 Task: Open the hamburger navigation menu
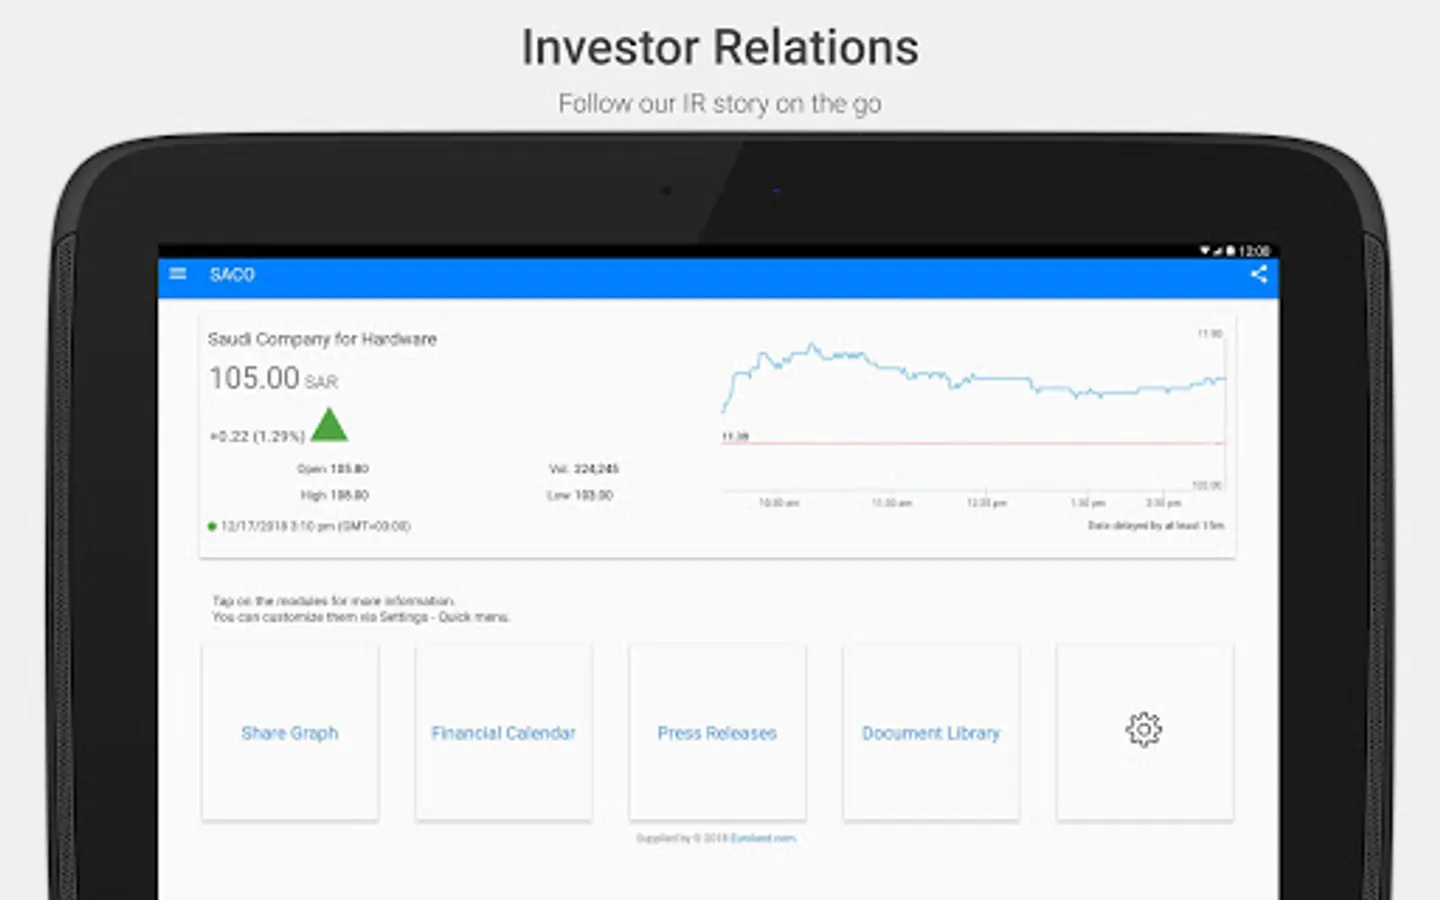click(x=178, y=273)
